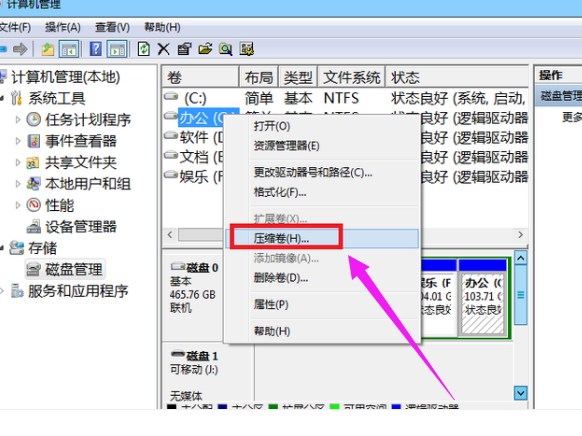Choose 删除卷(D)... from the context menu
Screen dimensions: 582x436
(281, 278)
